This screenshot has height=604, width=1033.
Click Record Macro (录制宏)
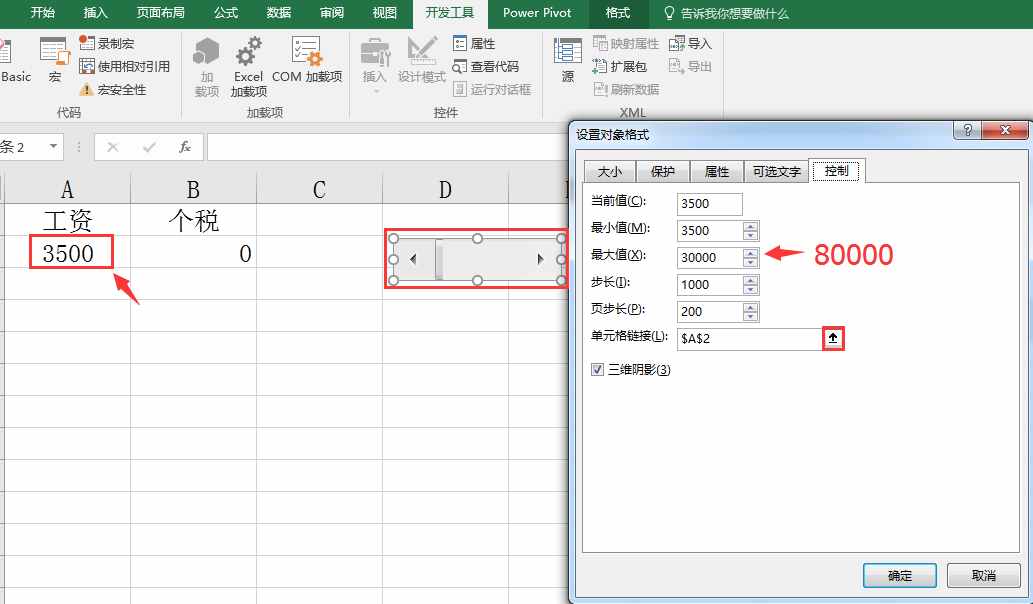coord(107,43)
